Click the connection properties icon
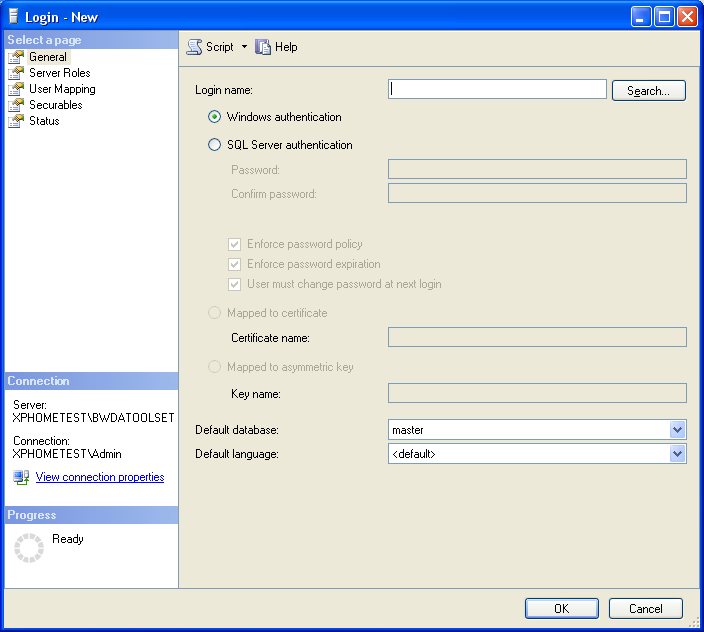This screenshot has height=632, width=704. (21, 478)
